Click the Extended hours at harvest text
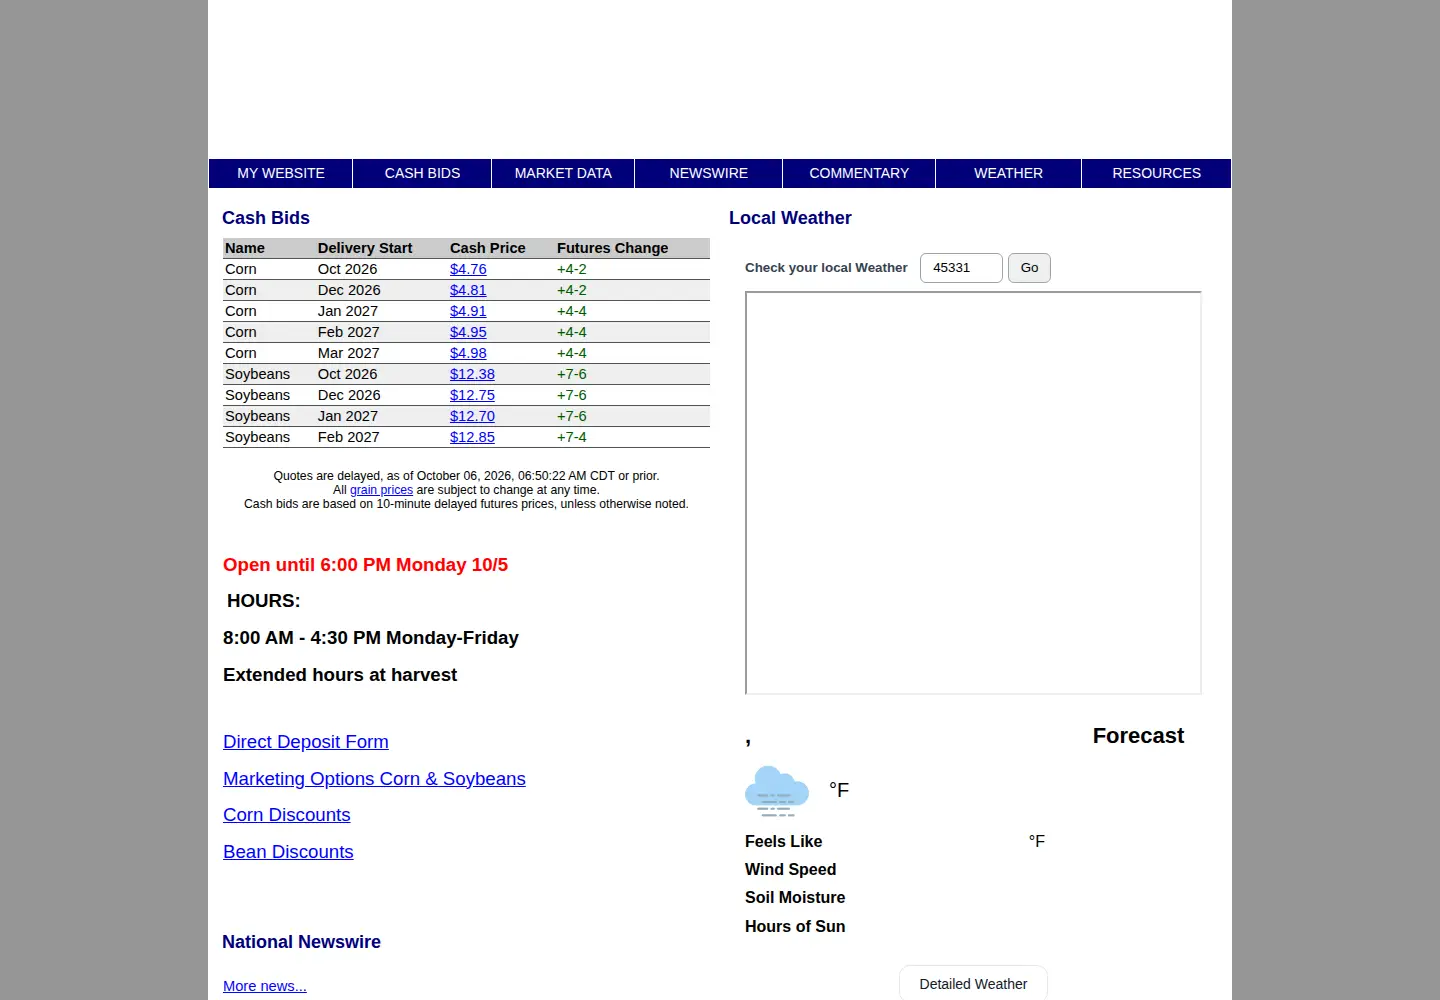Screen dimensions: 1440x1000 tap(340, 675)
